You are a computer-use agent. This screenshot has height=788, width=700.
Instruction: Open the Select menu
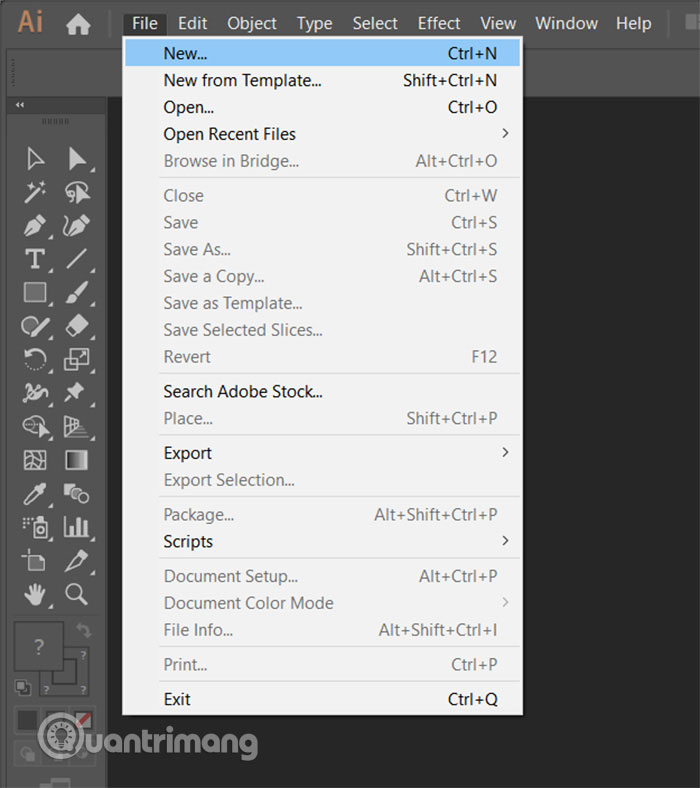[x=375, y=23]
